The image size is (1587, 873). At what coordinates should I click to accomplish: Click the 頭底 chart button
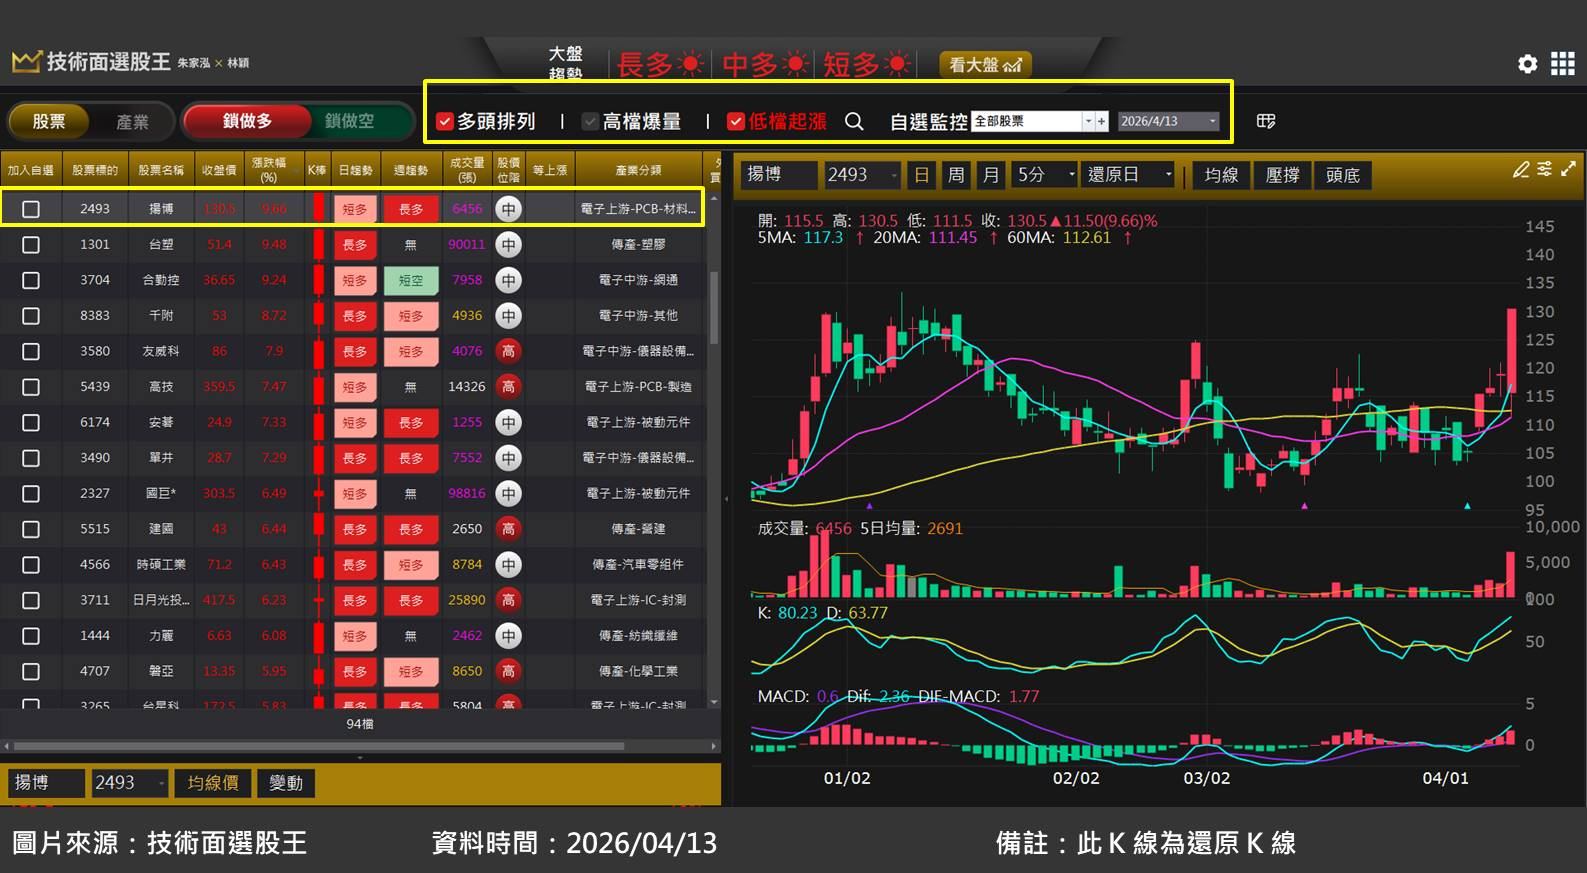tap(1342, 175)
